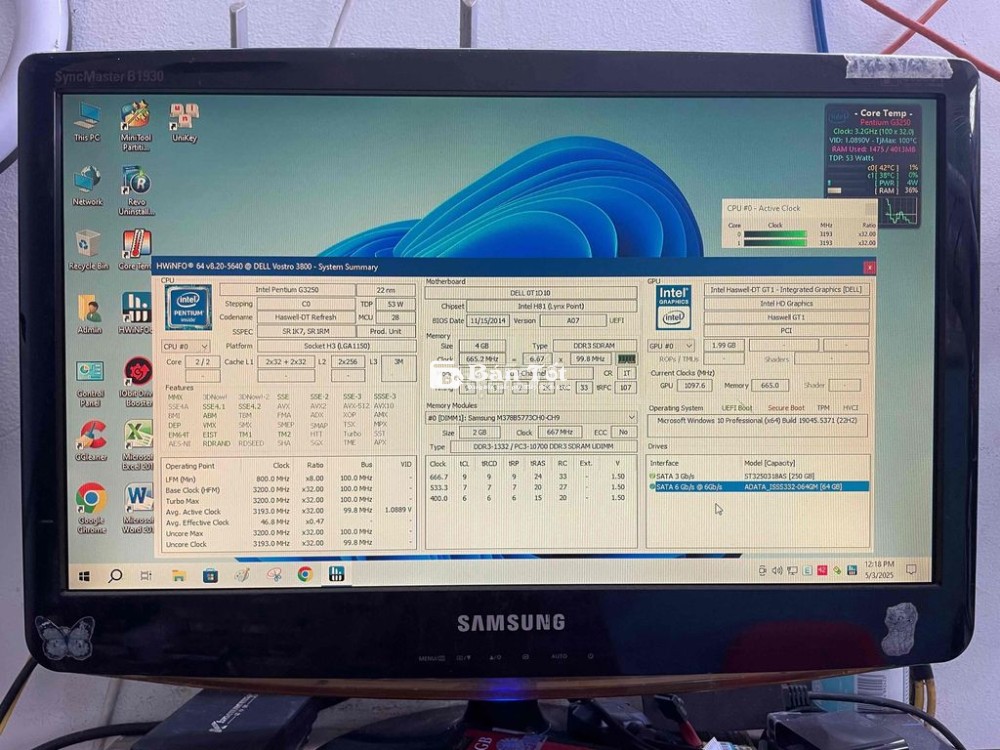Click the BIOS Date 11/15/2014 field

[x=488, y=321]
